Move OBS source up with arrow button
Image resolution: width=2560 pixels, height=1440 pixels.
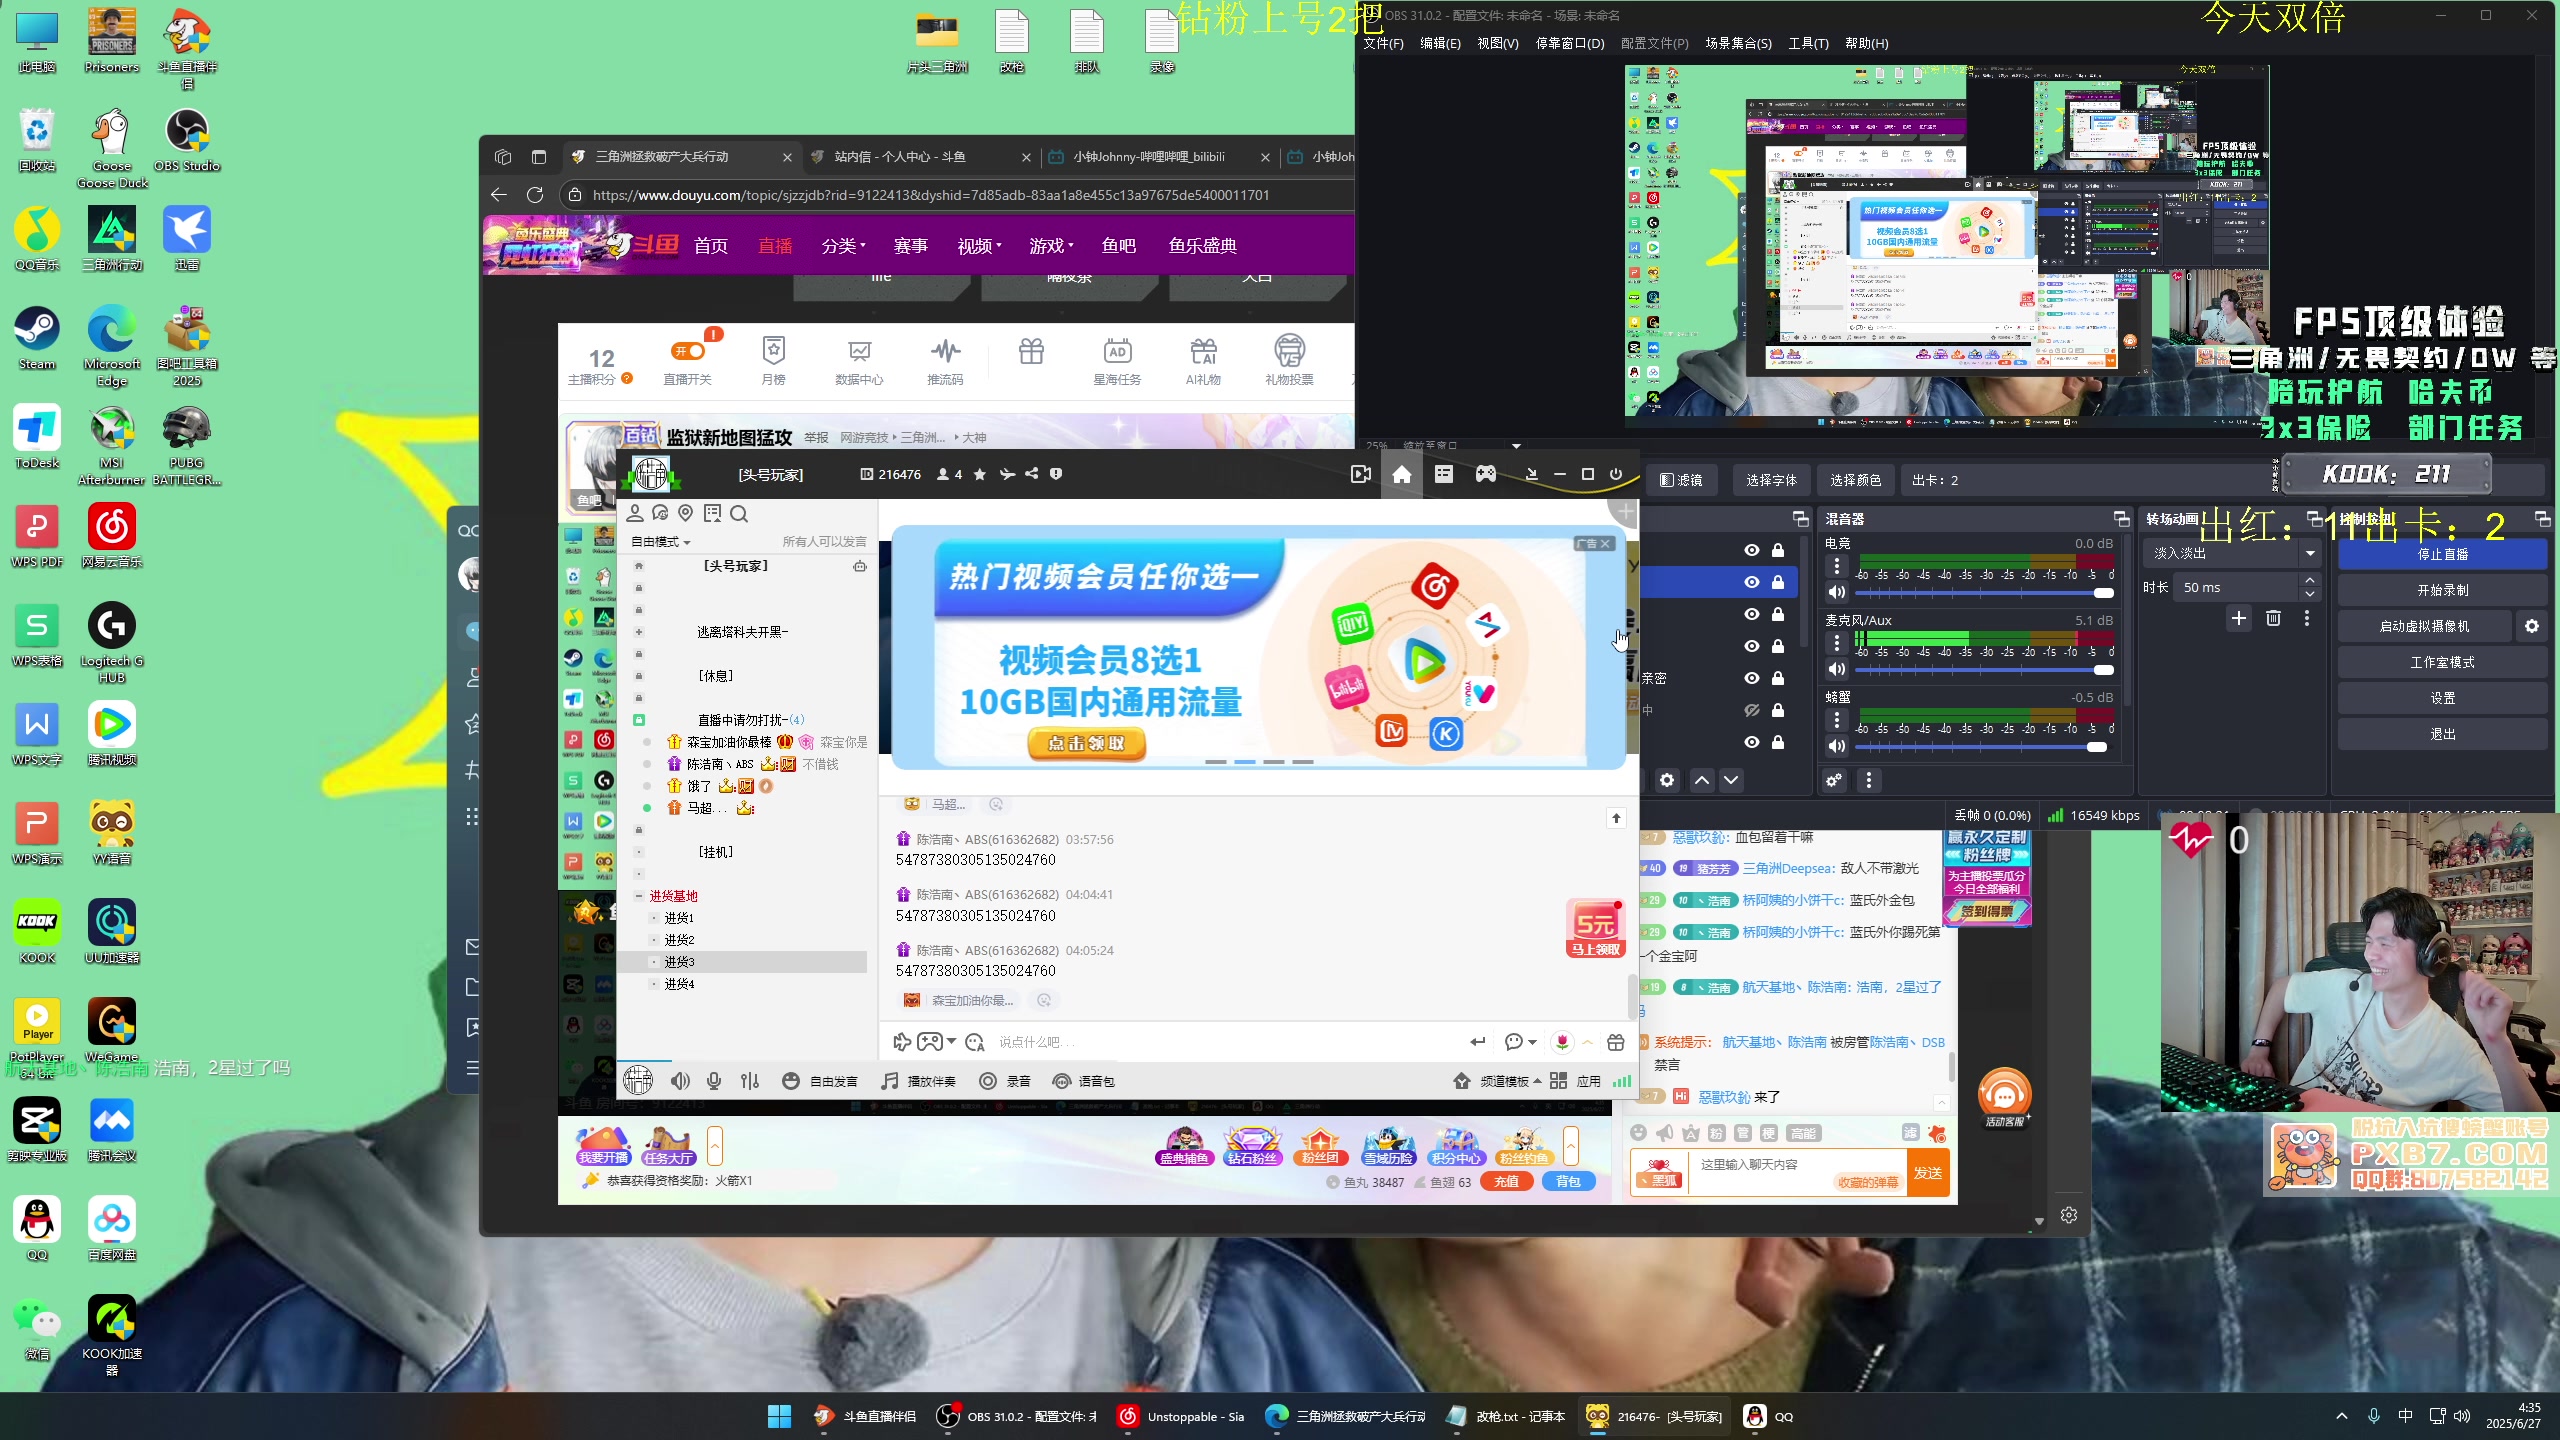click(1702, 781)
